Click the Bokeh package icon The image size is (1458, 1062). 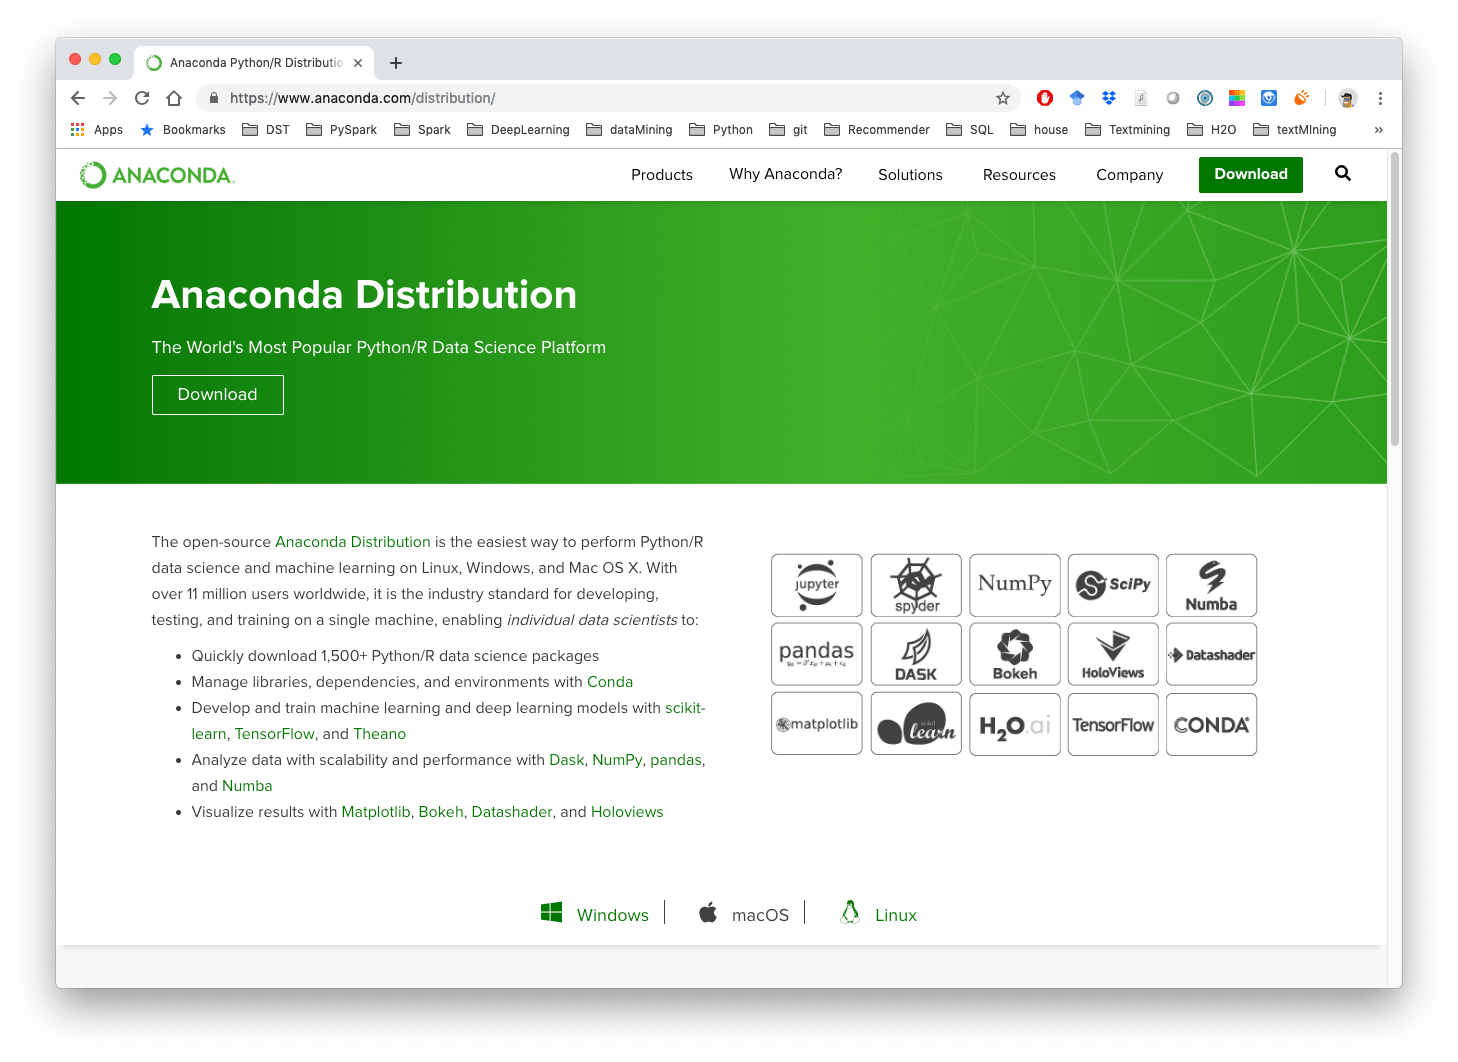point(1014,654)
